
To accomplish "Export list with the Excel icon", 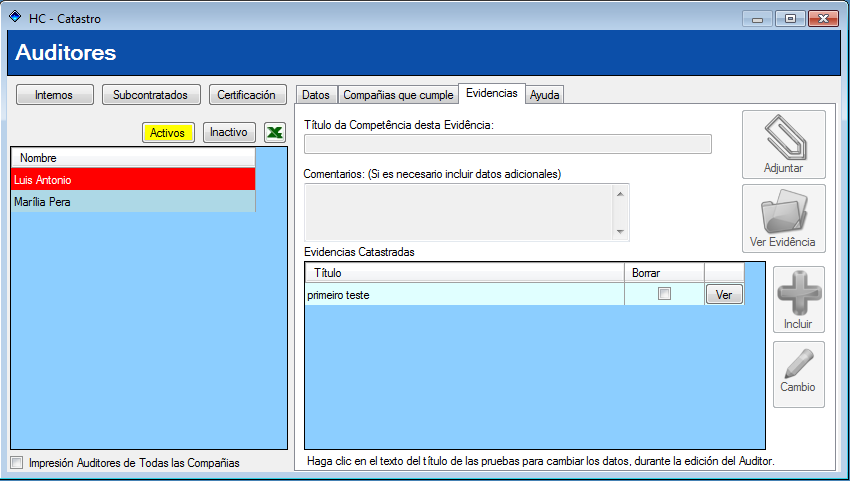I will 275,132.
